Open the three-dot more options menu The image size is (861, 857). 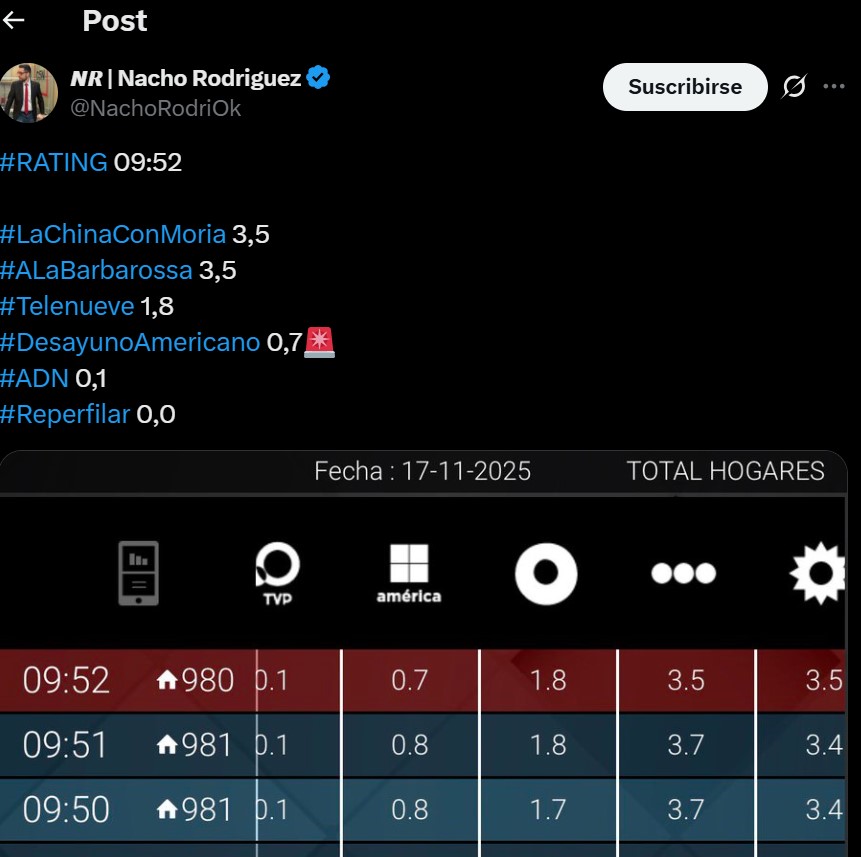click(834, 87)
